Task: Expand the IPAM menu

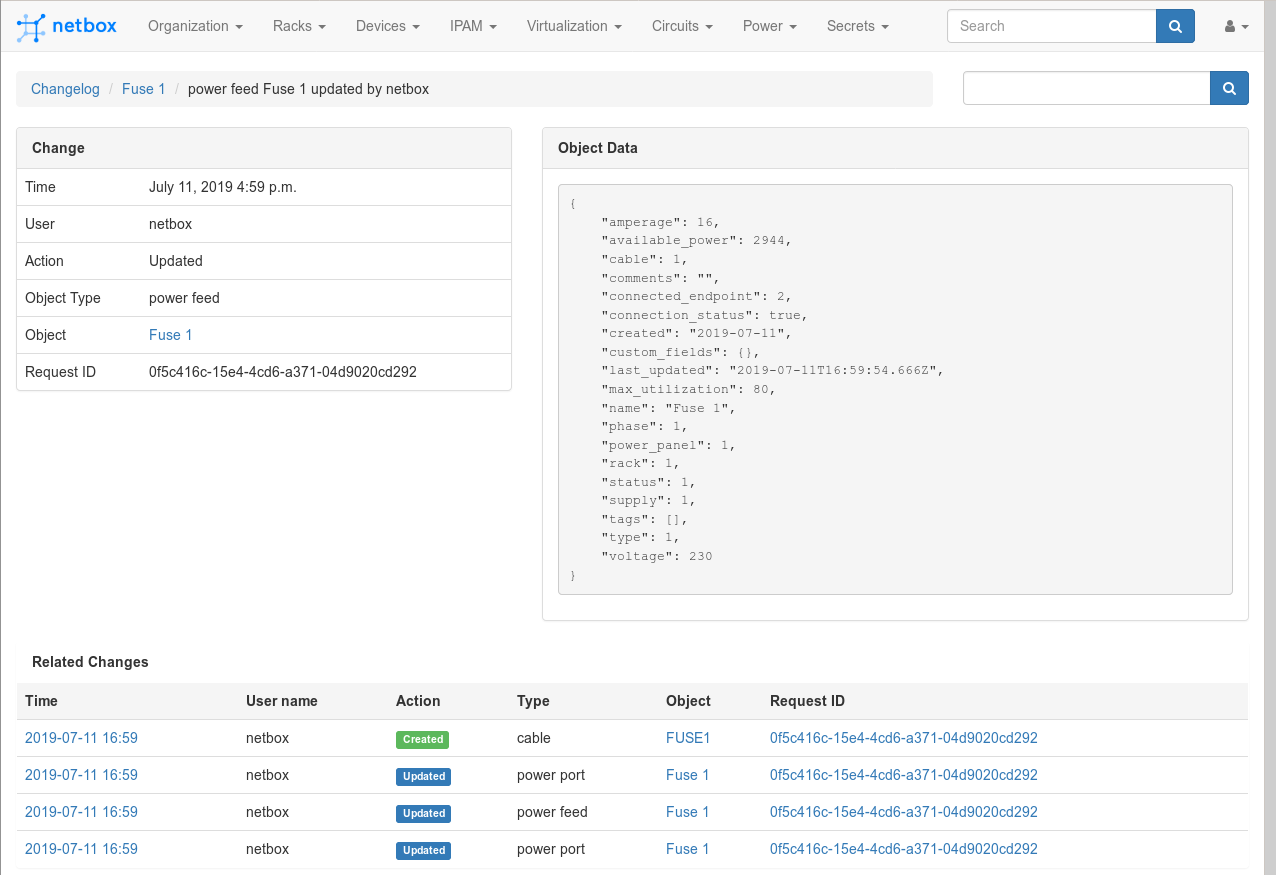Action: [x=474, y=26]
